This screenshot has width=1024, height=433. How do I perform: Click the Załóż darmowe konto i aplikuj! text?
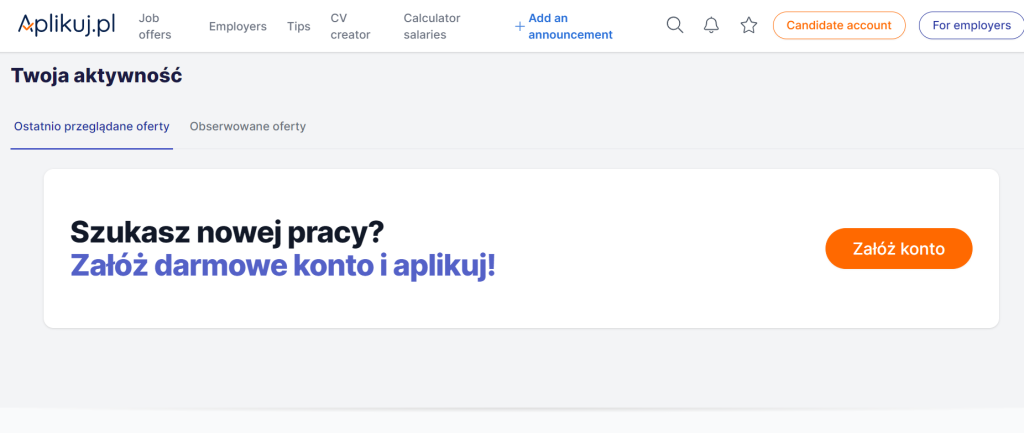(x=282, y=266)
